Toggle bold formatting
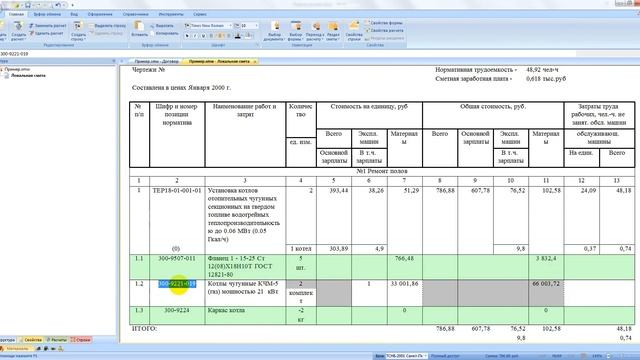Viewport: 640px width, 360px height. click(x=187, y=36)
